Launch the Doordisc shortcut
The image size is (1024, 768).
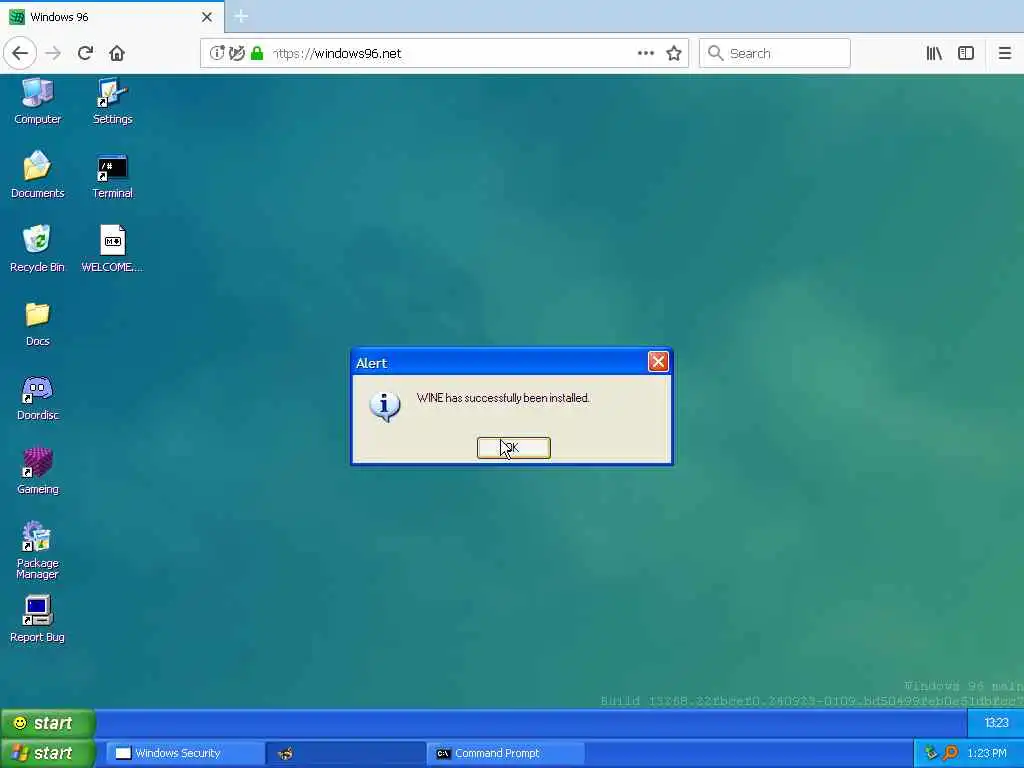tap(37, 398)
